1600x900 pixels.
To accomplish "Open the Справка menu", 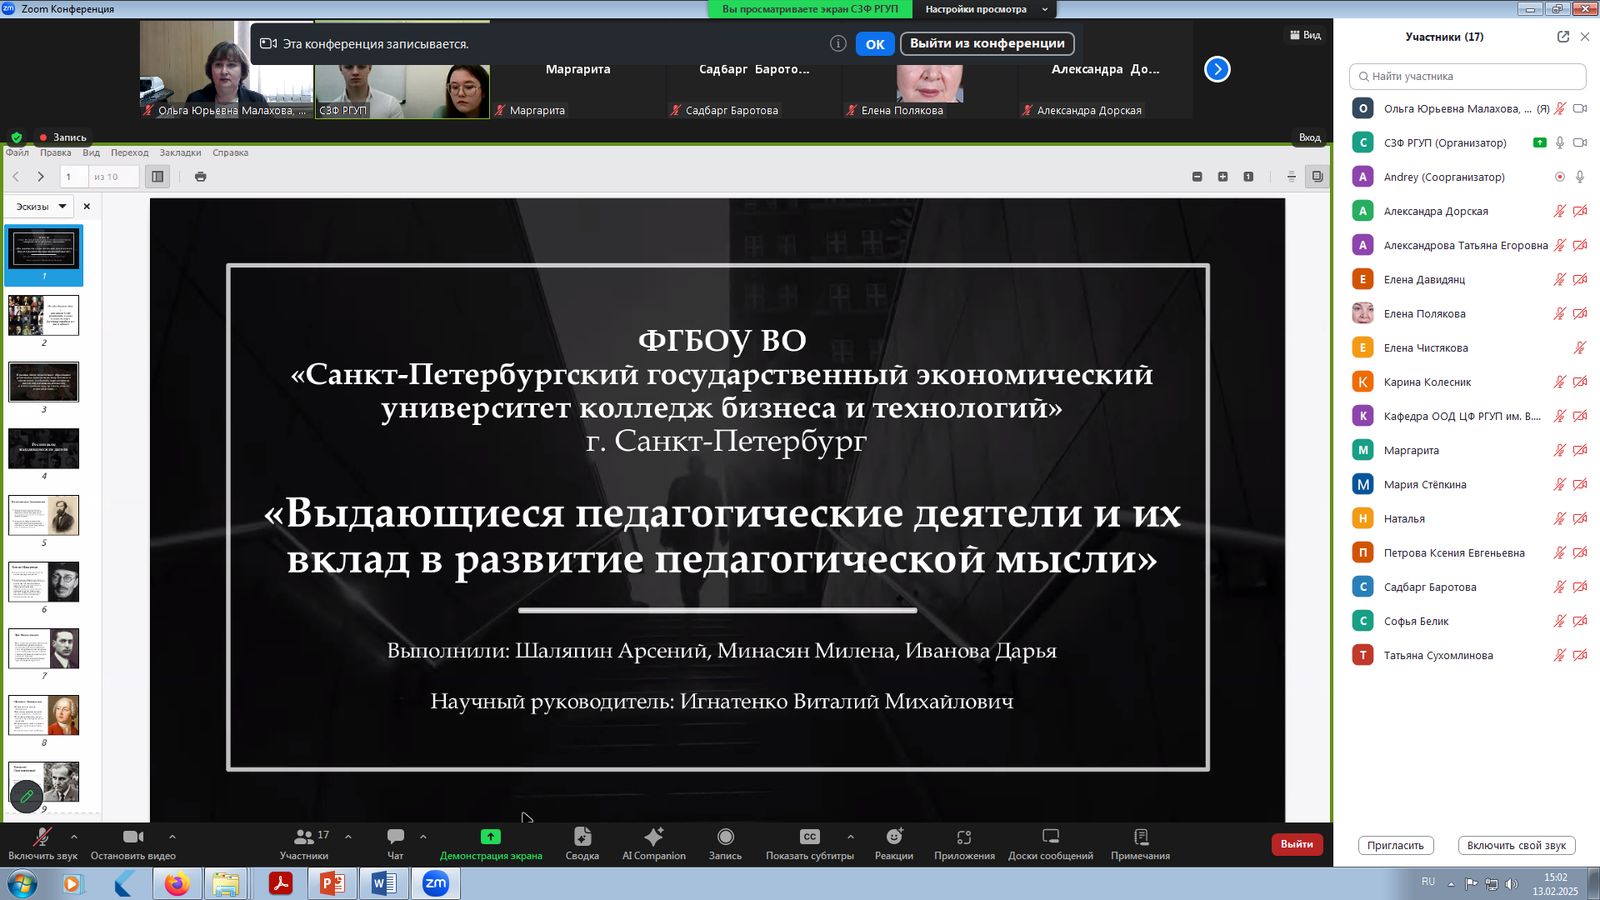I will tap(230, 153).
